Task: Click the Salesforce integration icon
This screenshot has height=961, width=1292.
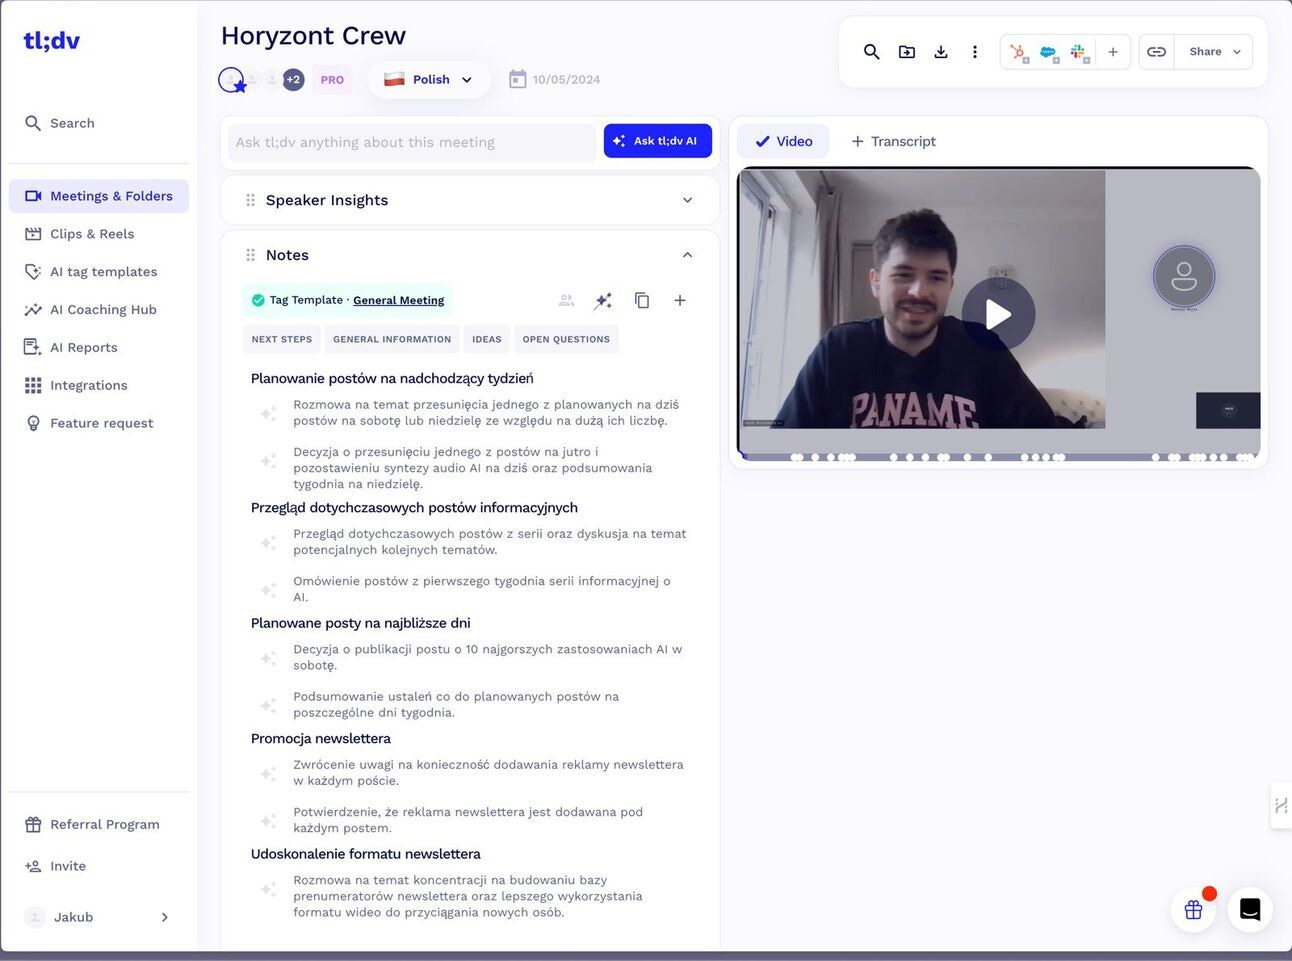Action: click(1048, 52)
